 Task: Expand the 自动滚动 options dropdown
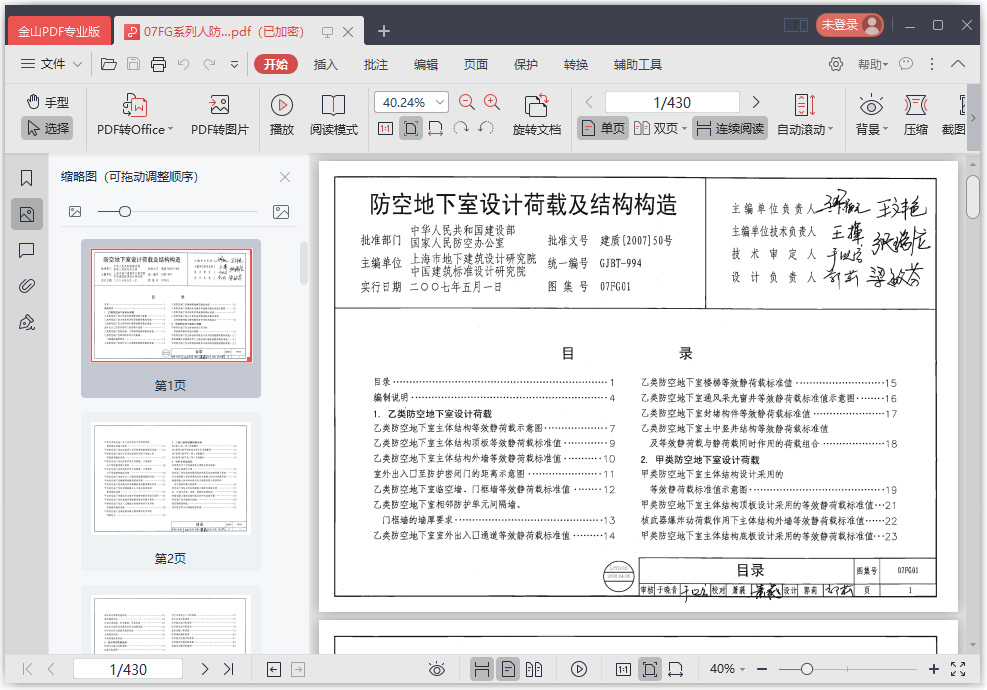coord(831,129)
